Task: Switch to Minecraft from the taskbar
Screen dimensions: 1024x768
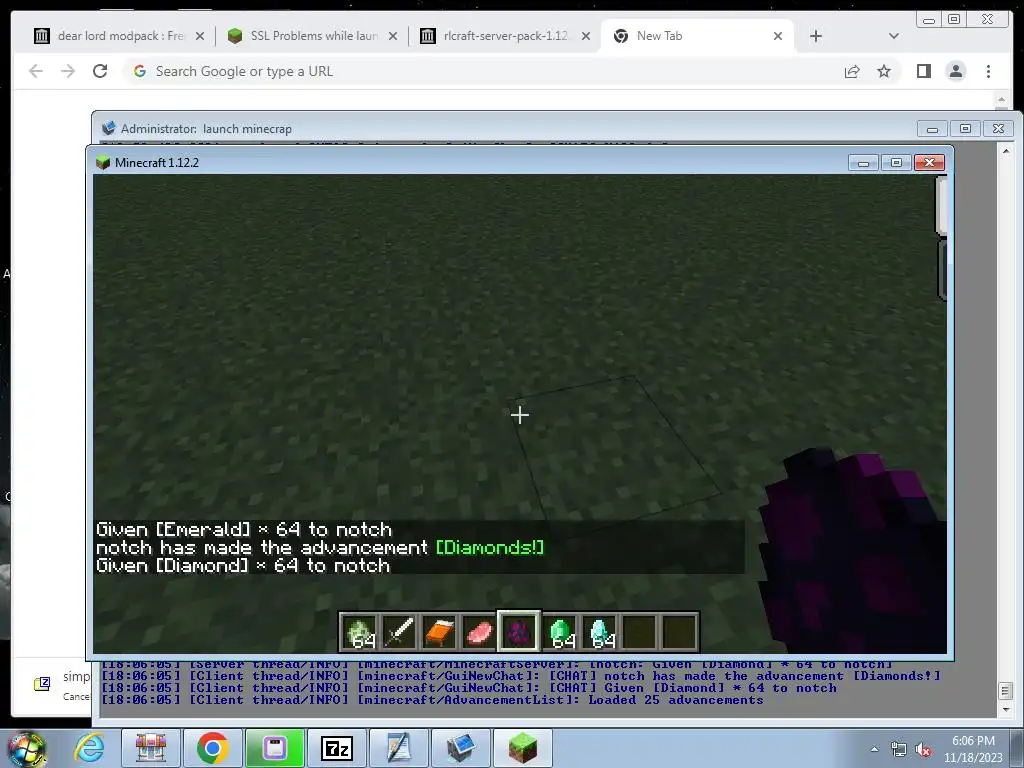Action: point(522,748)
